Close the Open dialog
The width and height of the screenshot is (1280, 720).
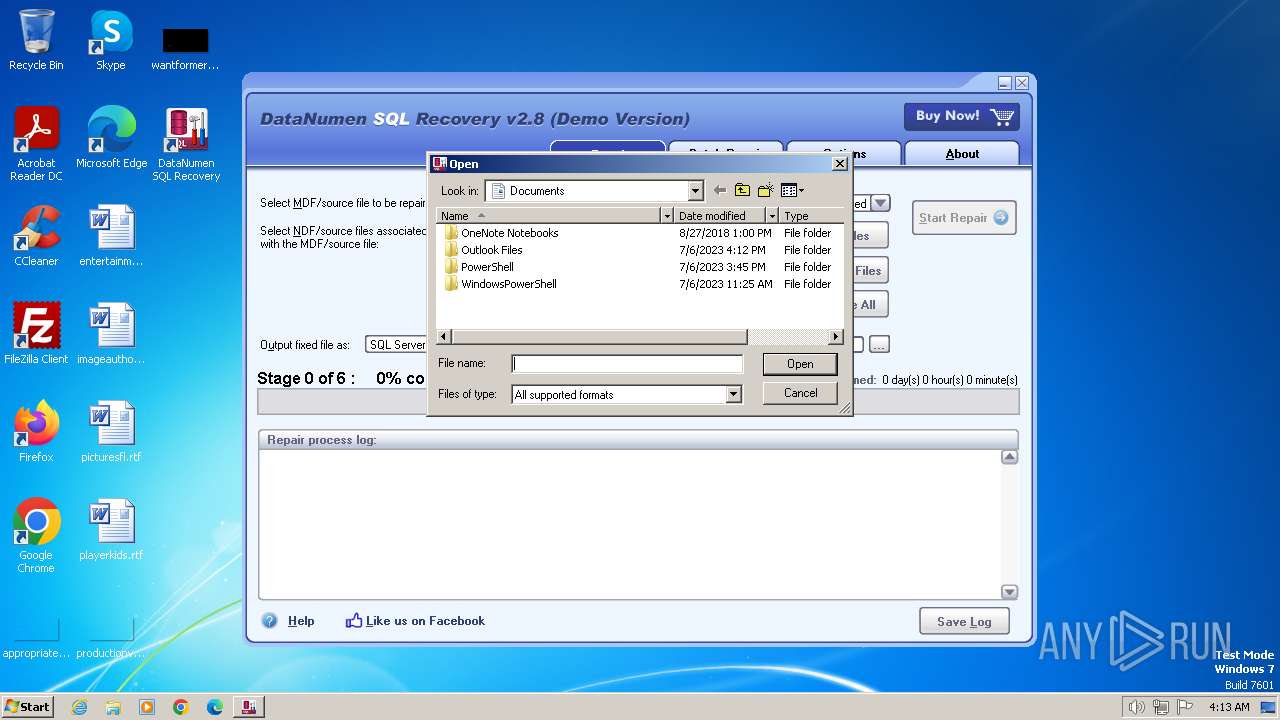(x=839, y=164)
